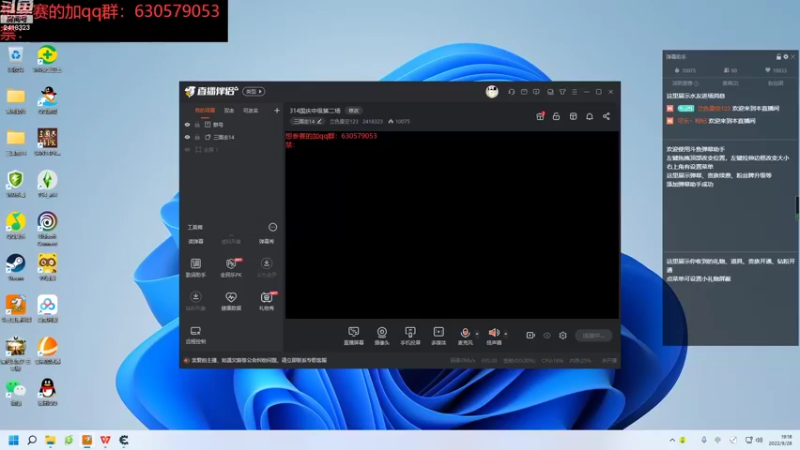Image resolution: width=800 pixels, height=450 pixels.
Task: Click the streamer avatar in the title bar
Action: [x=492, y=92]
